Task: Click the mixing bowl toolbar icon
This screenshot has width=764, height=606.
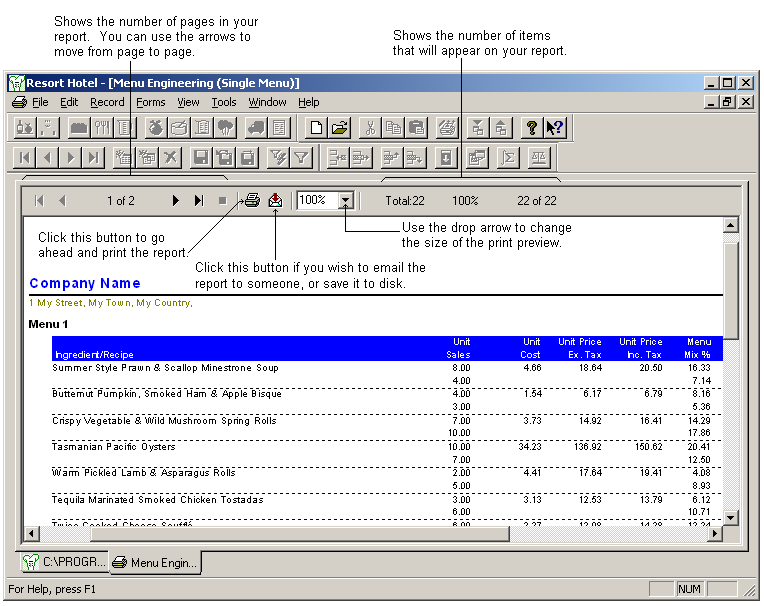Action: pos(179,128)
